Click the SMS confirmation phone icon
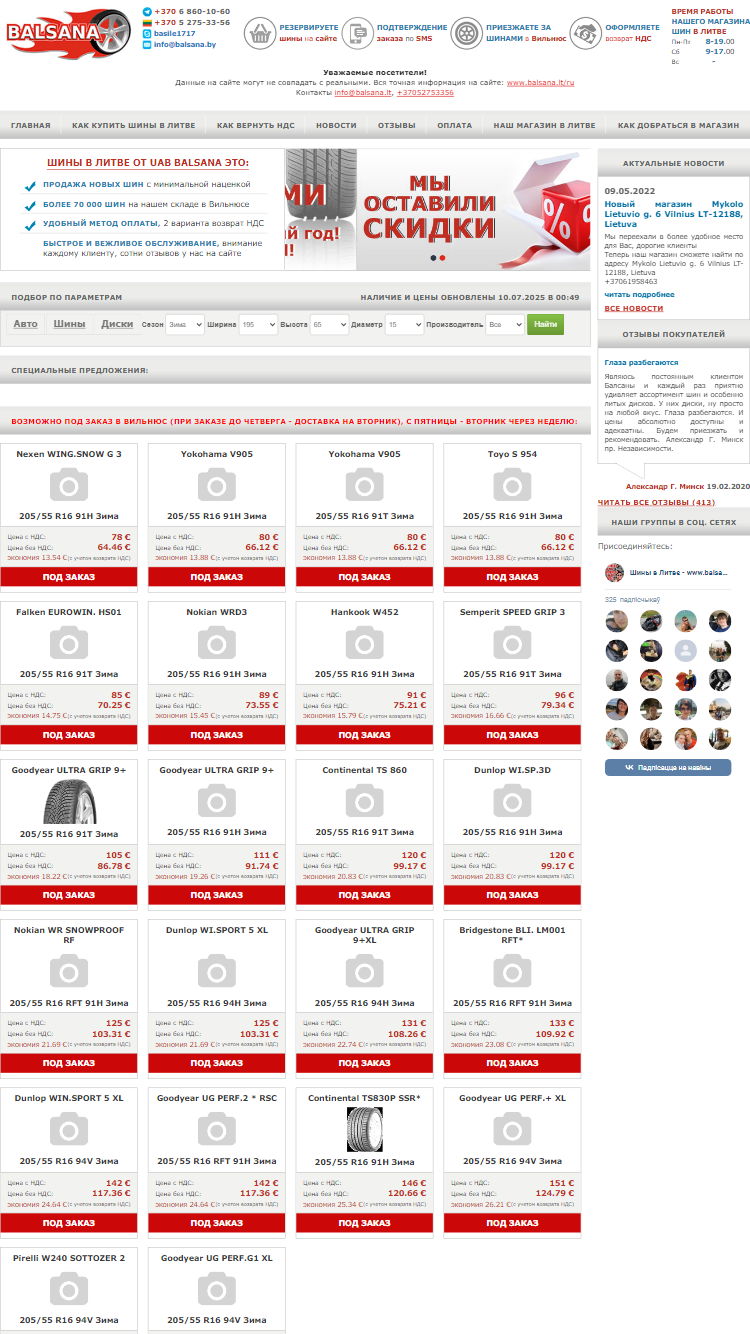 click(357, 33)
